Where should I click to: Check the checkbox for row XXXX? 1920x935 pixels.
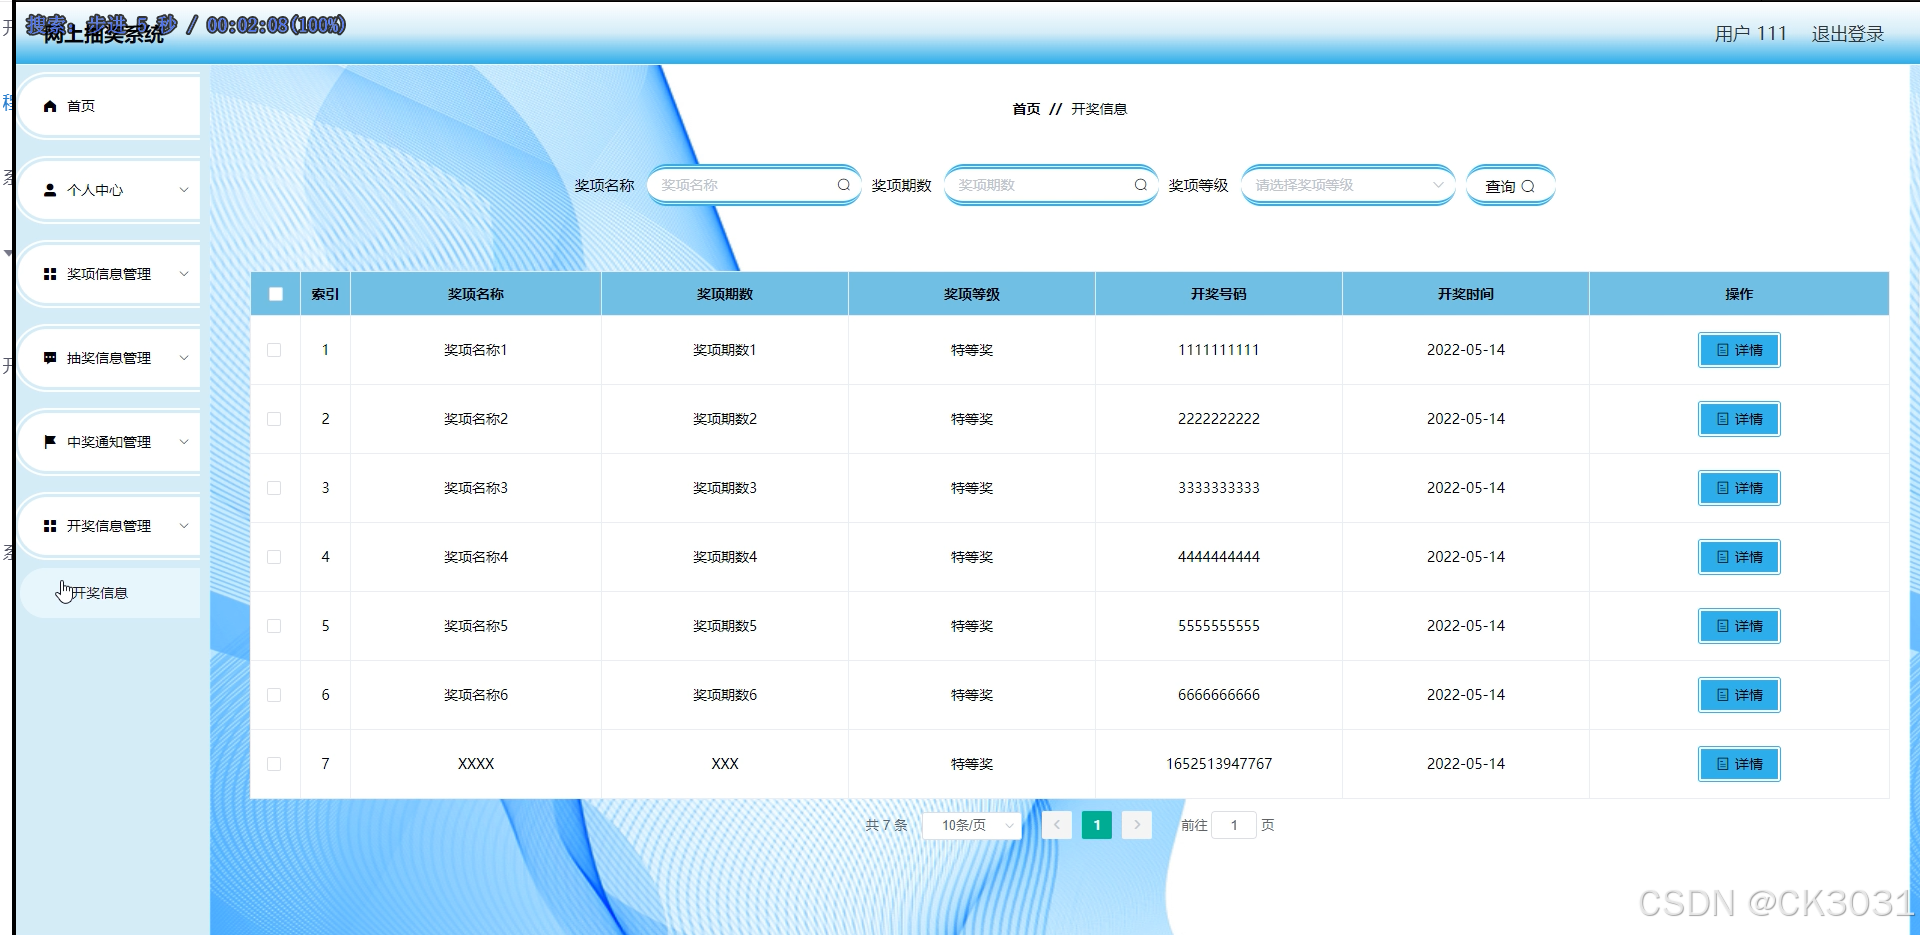(x=274, y=764)
